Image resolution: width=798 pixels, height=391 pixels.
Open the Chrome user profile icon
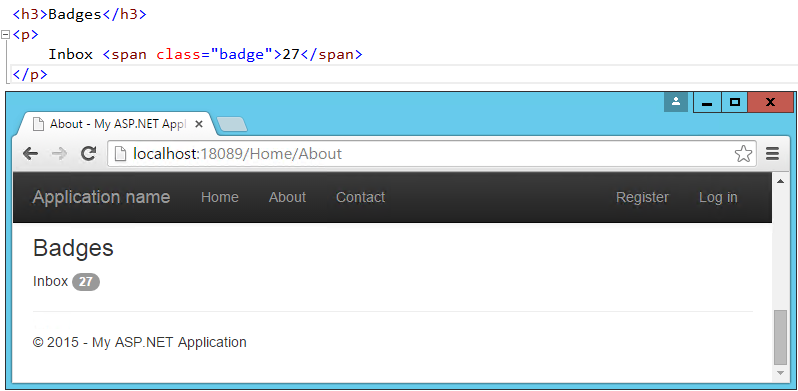pos(676,102)
